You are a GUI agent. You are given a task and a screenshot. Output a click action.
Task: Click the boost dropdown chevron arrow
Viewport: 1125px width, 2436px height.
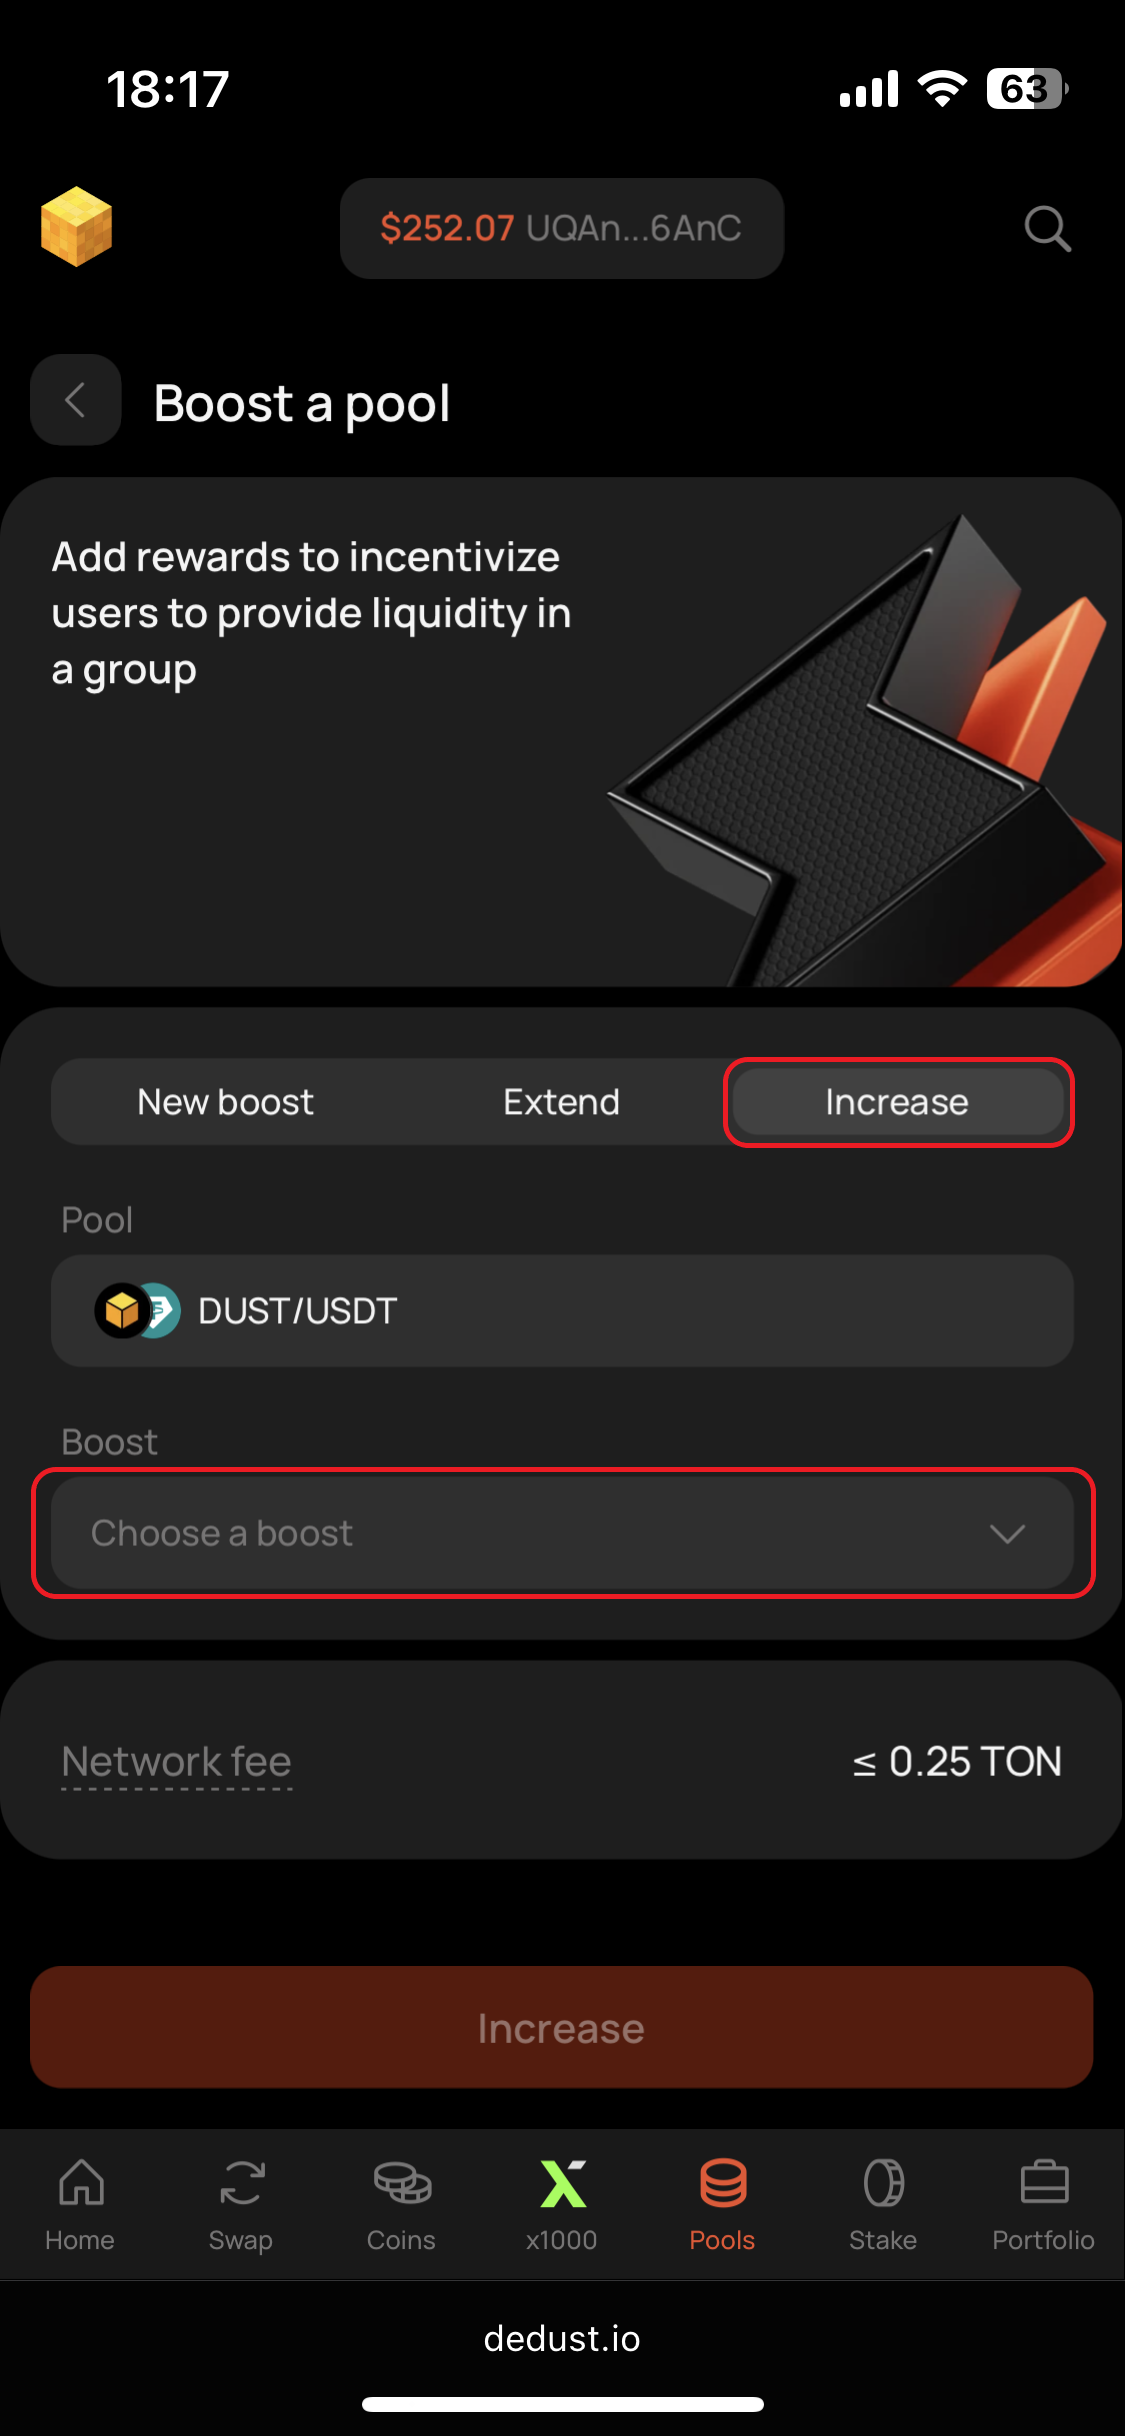tap(1007, 1534)
